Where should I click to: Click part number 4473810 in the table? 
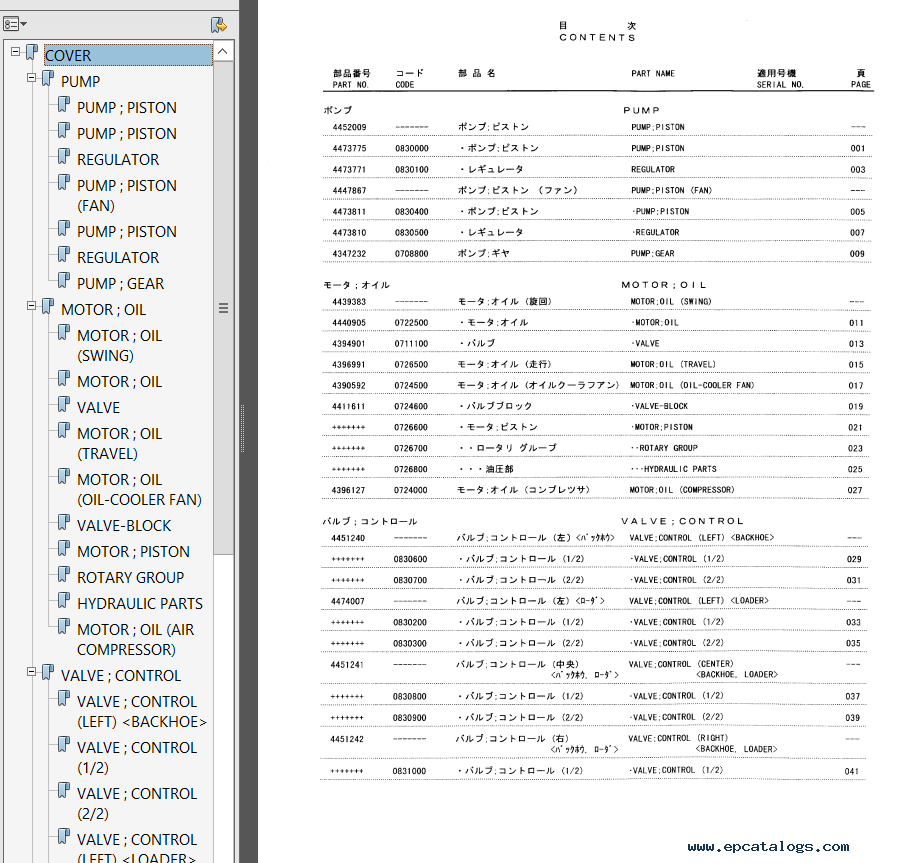pyautogui.click(x=349, y=233)
